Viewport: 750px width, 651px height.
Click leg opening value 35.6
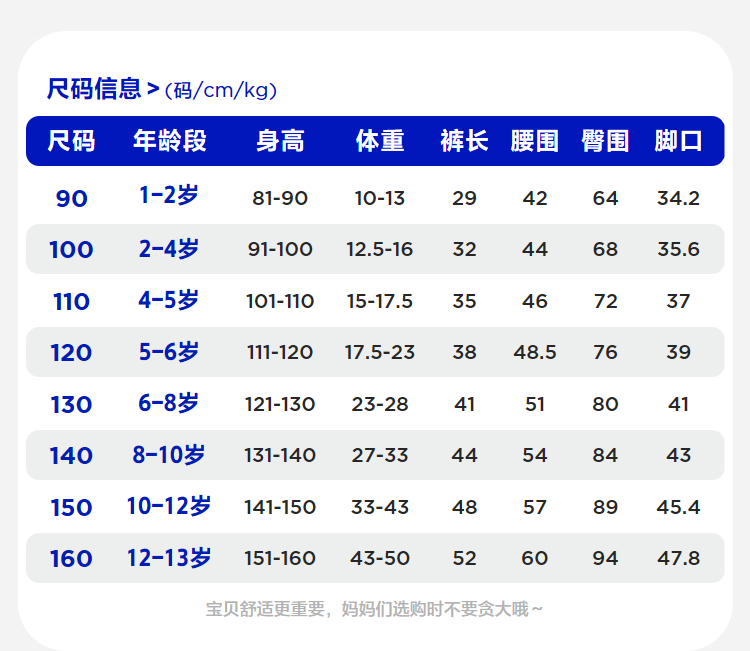[x=678, y=249]
